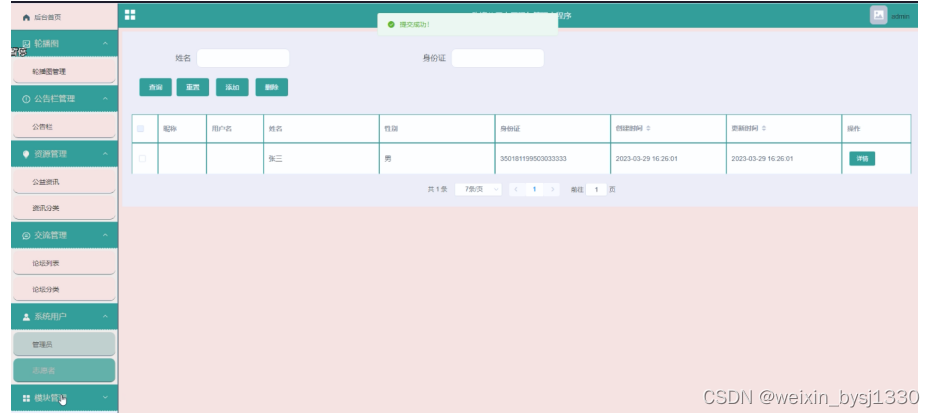Open 资讯分类 menu item
Image resolution: width=935 pixels, height=417 pixels.
(64, 208)
